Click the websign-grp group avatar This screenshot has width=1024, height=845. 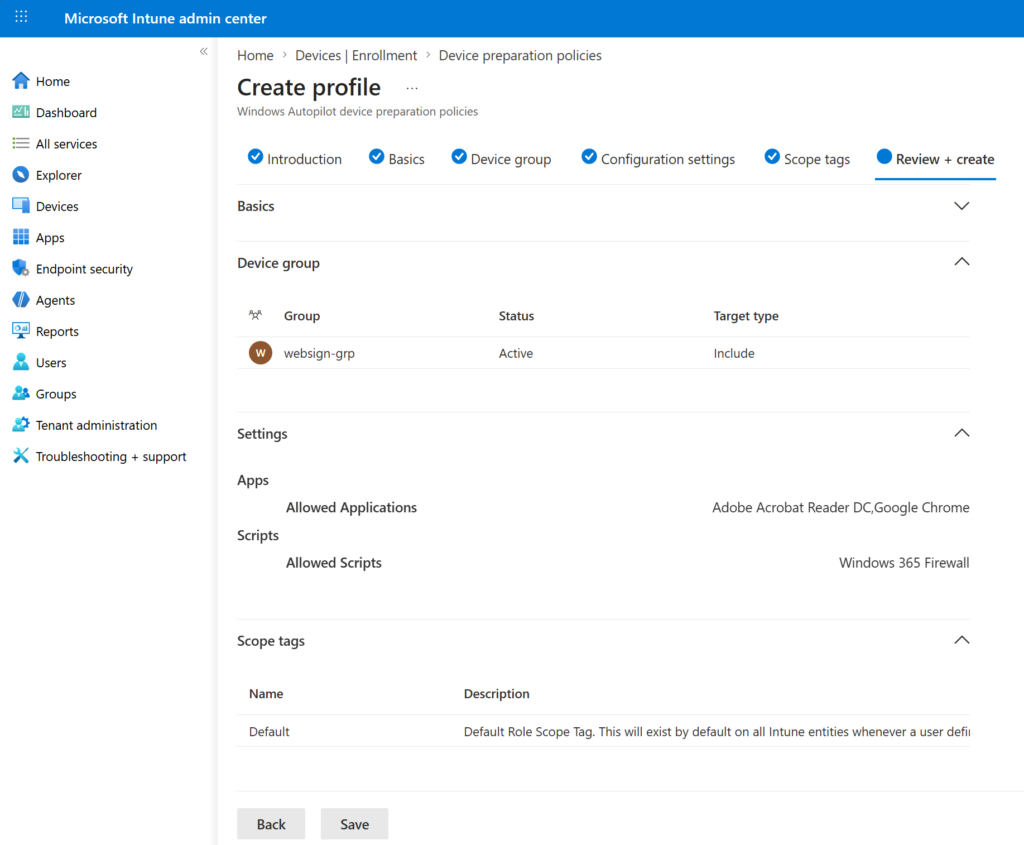[260, 353]
